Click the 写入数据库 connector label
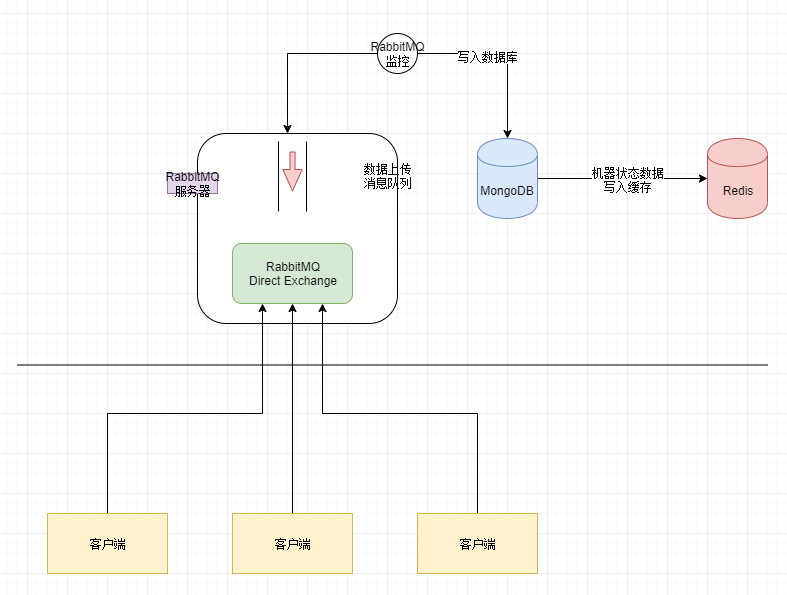Image resolution: width=787 pixels, height=595 pixels. coord(487,57)
